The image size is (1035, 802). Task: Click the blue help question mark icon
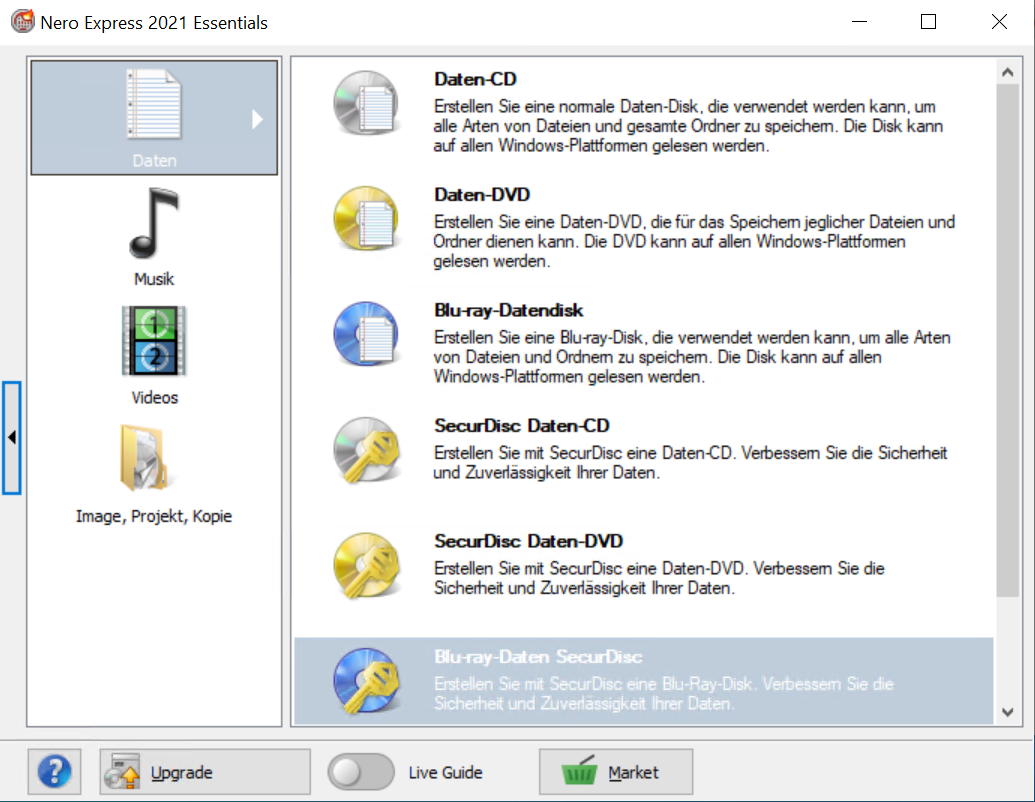[x=54, y=772]
